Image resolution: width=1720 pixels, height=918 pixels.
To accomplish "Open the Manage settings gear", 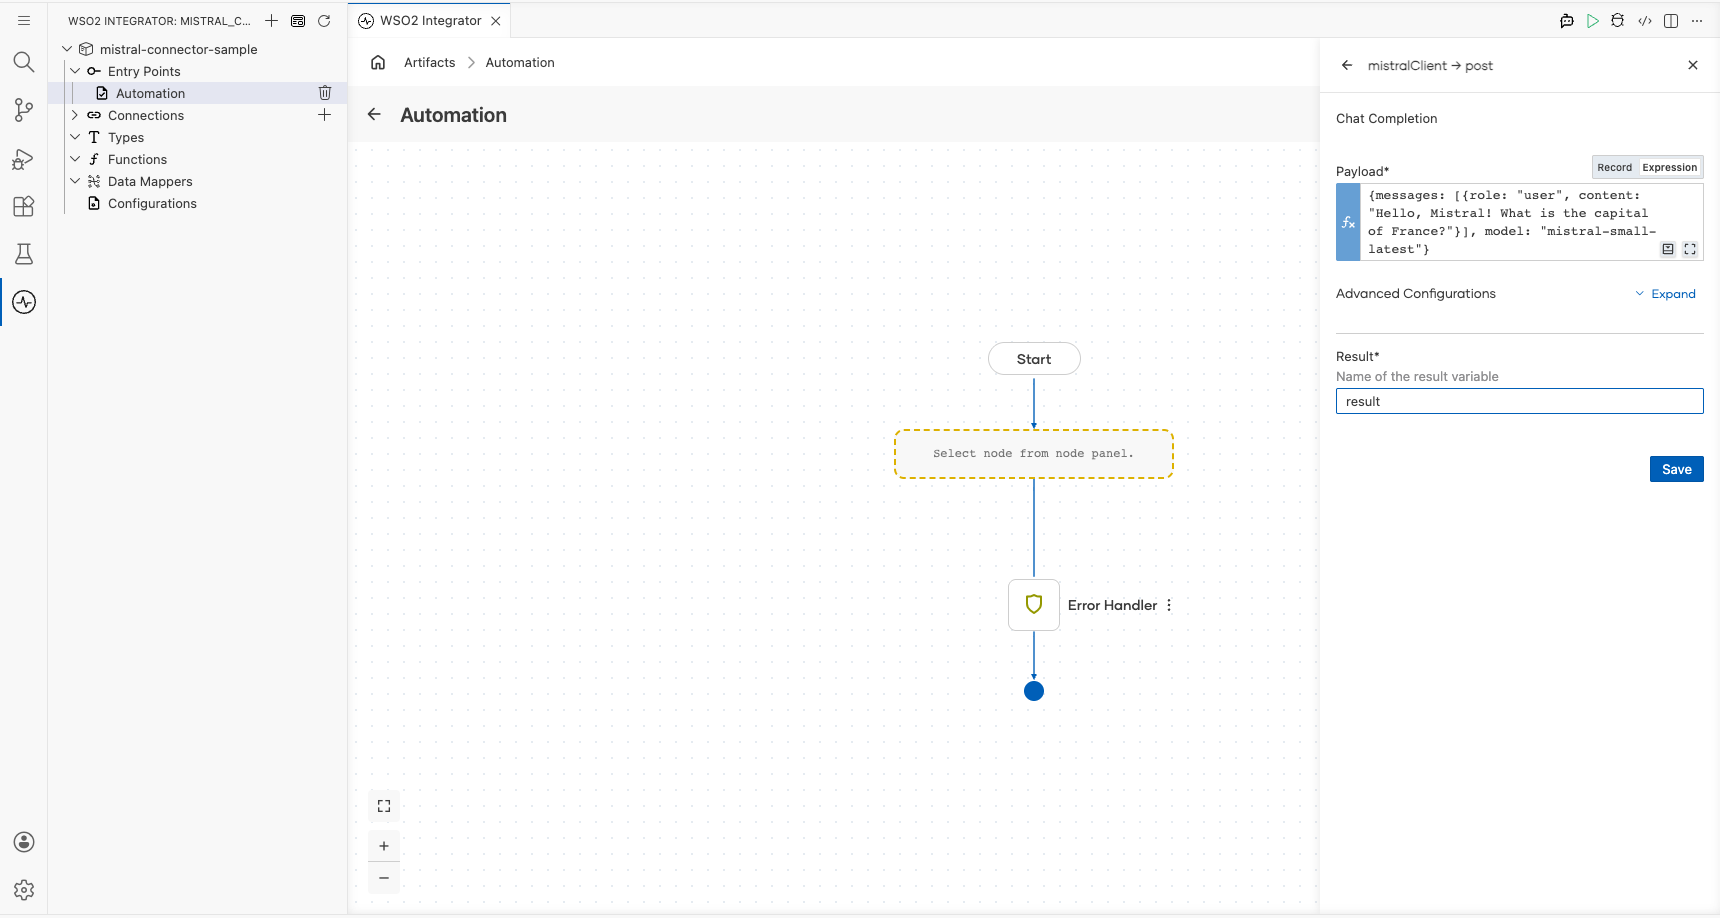I will [x=24, y=890].
